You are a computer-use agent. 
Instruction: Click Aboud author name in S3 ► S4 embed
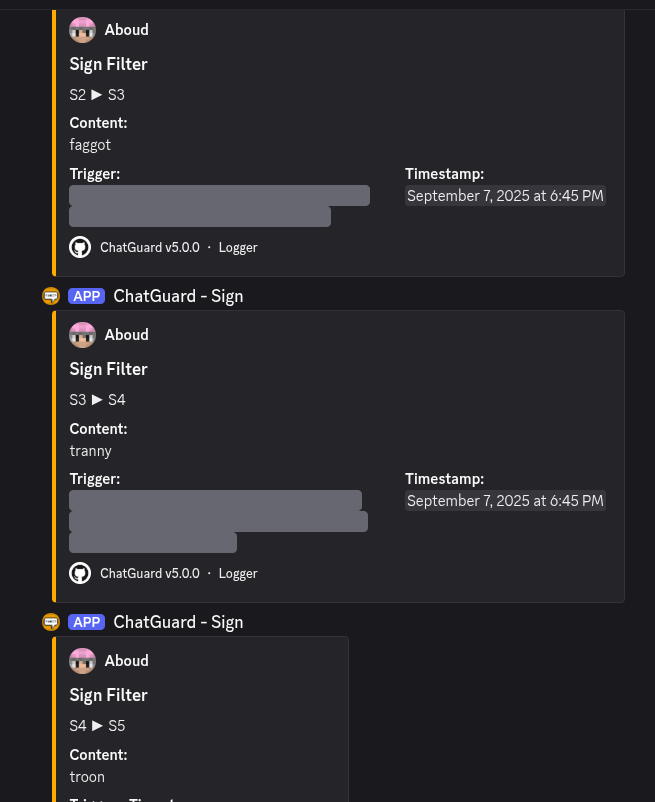pyautogui.click(x=127, y=335)
